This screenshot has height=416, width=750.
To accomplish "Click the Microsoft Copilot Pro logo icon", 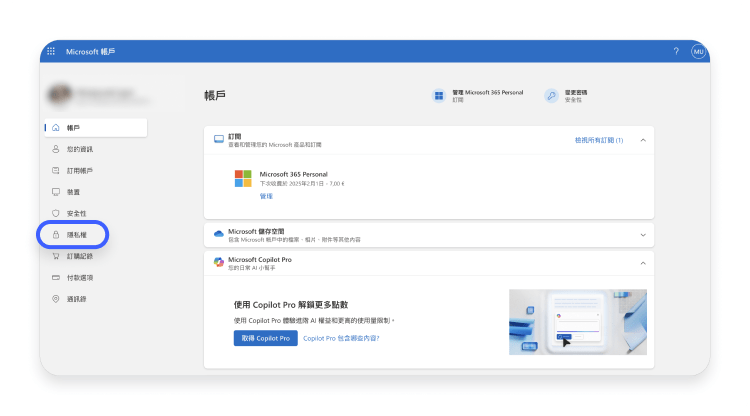I will coord(219,262).
